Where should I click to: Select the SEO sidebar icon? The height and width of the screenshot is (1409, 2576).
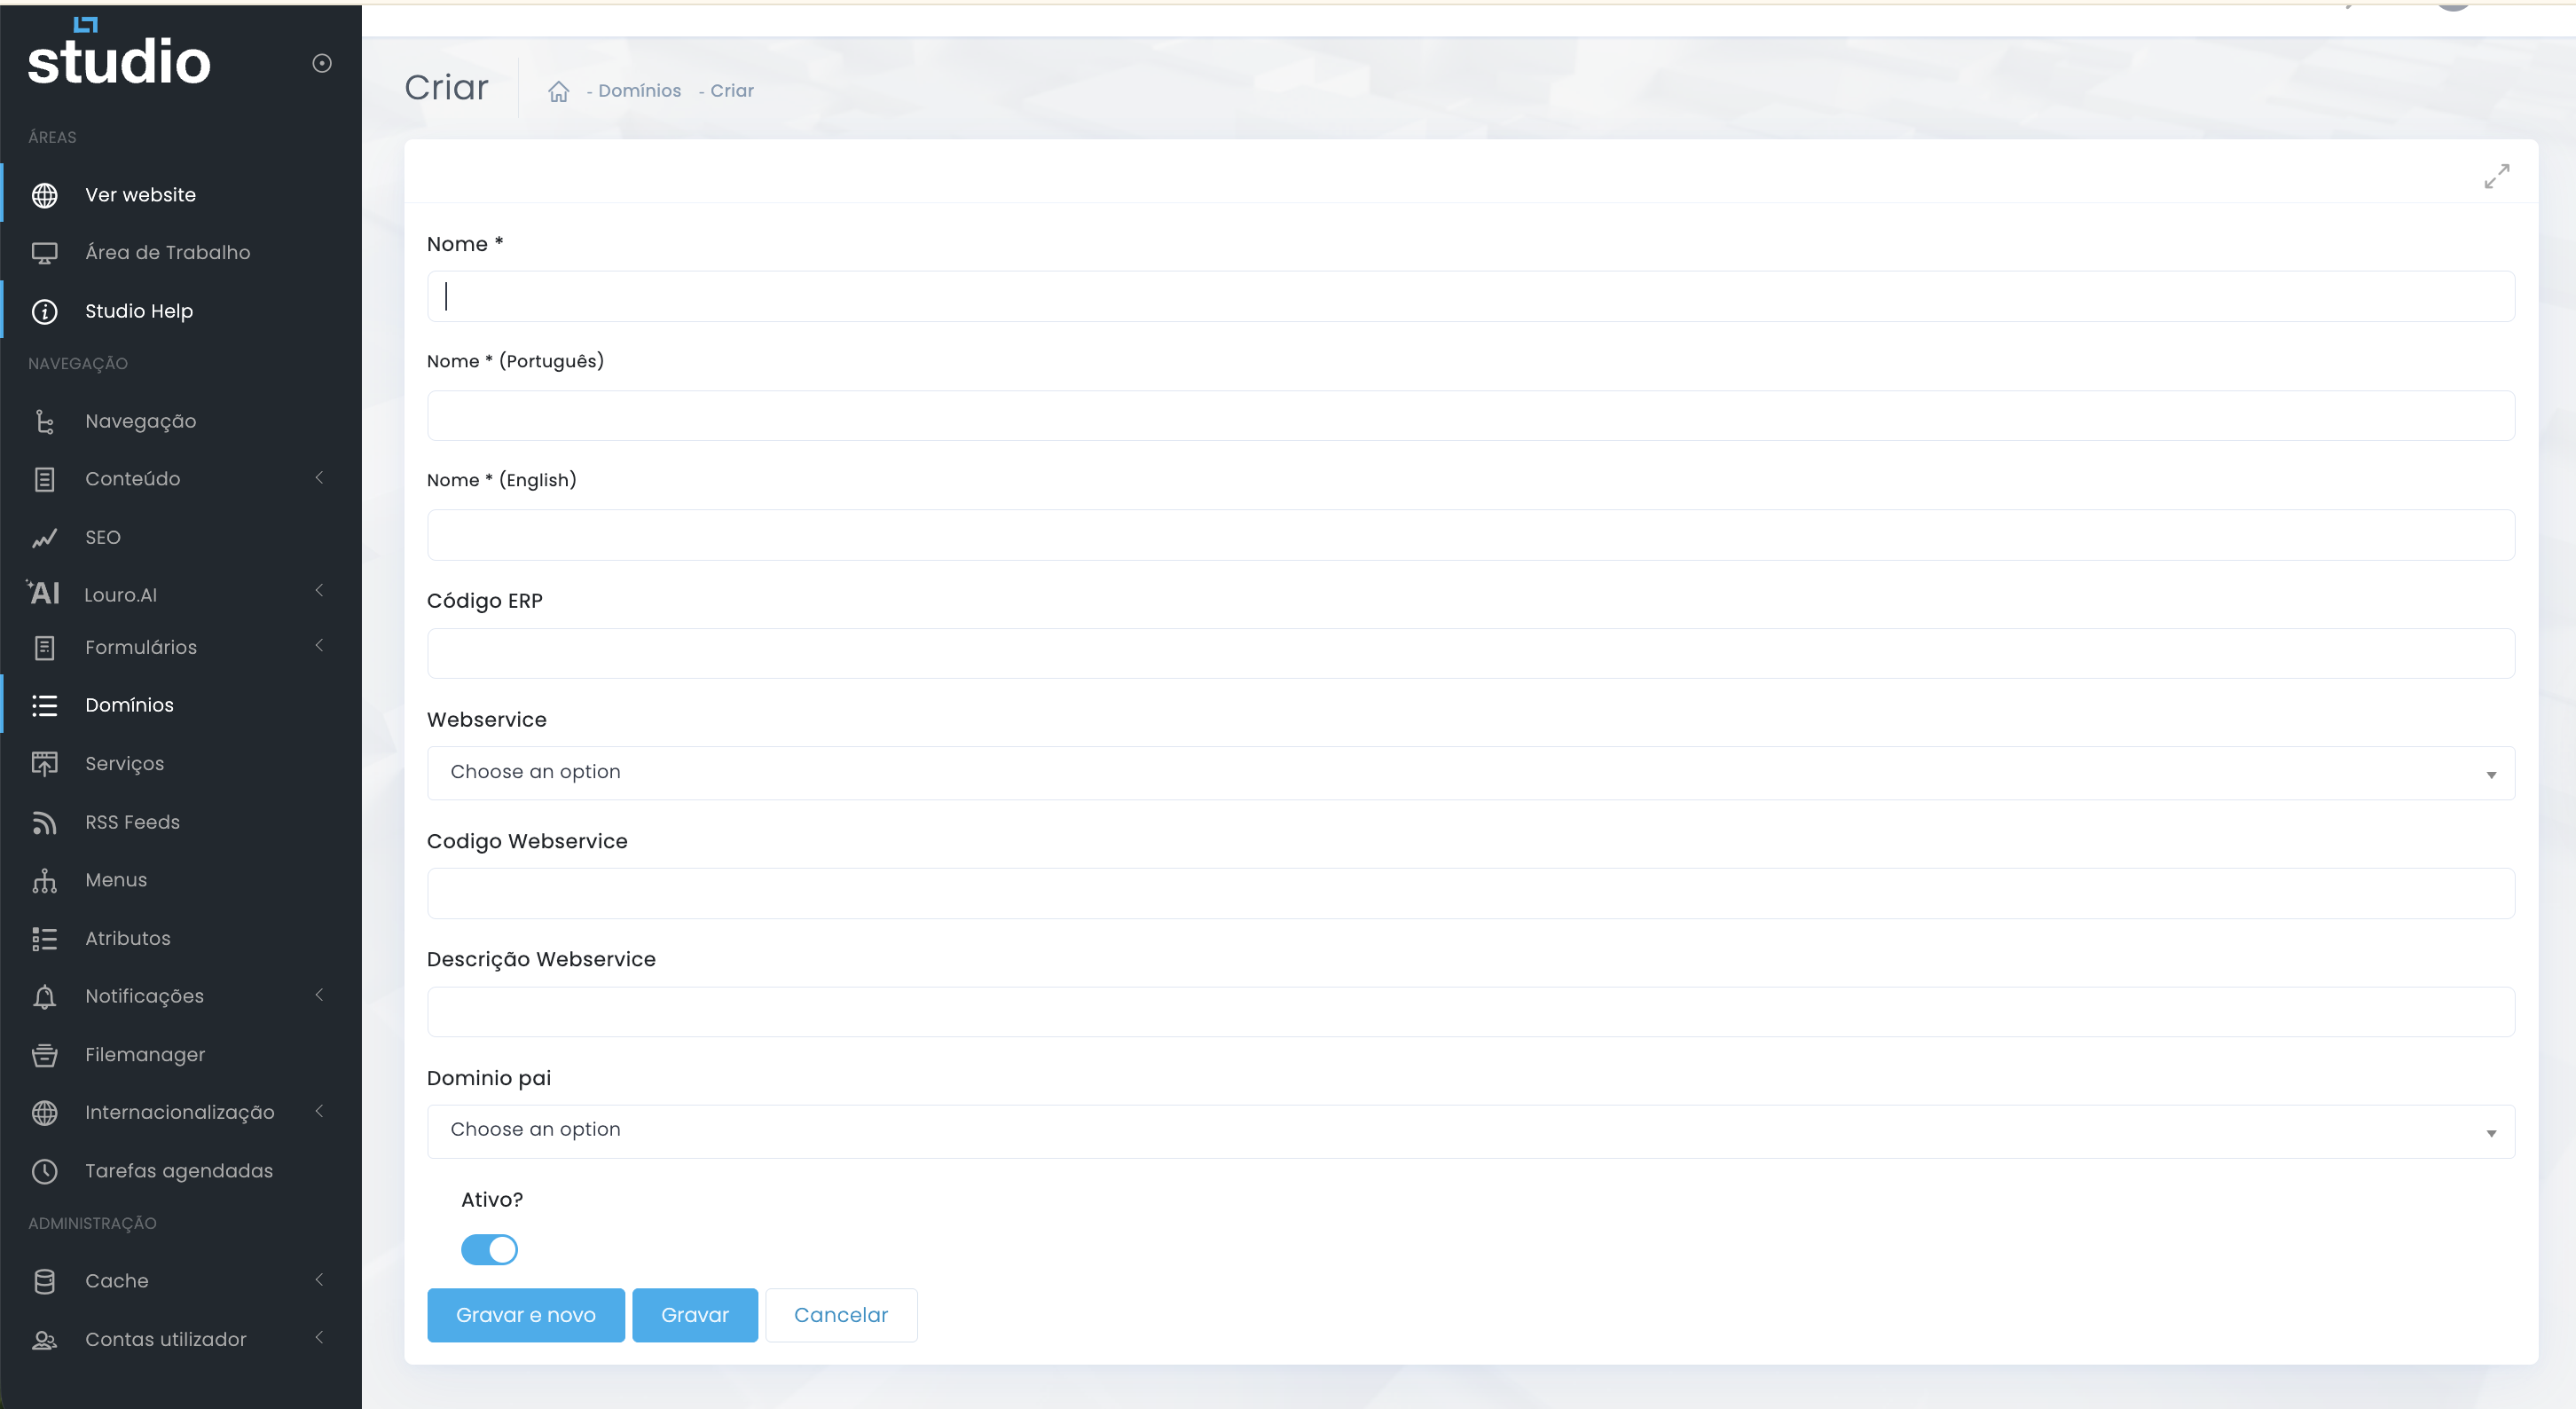(45, 537)
